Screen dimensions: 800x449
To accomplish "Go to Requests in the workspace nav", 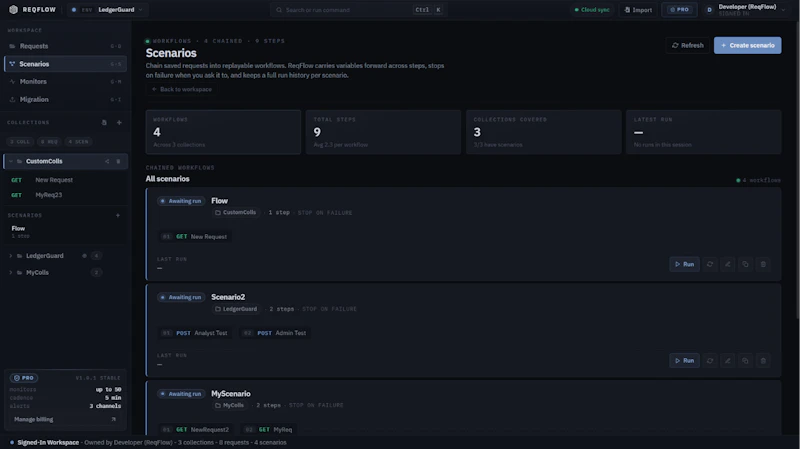I will [65, 46].
